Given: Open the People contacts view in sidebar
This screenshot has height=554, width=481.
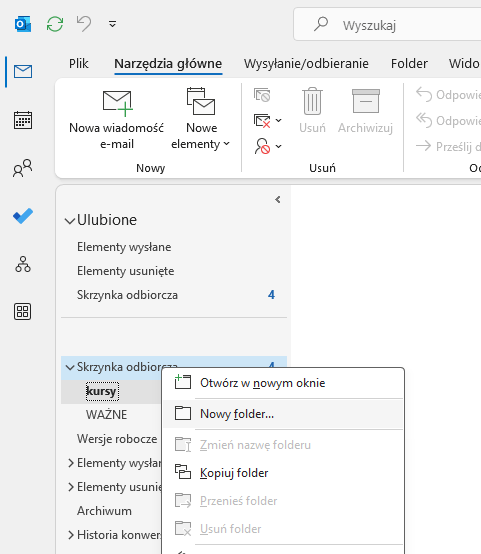Looking at the screenshot, I should 23,168.
